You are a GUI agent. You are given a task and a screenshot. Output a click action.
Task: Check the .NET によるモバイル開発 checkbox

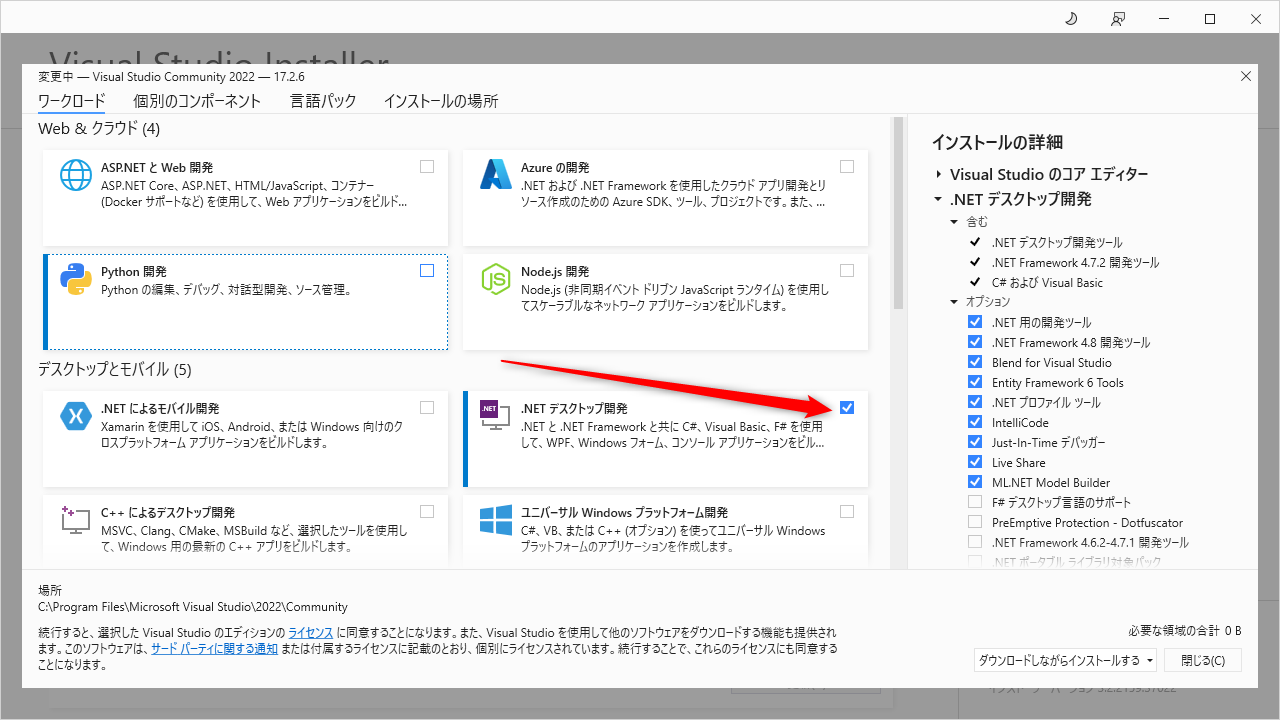coord(427,408)
